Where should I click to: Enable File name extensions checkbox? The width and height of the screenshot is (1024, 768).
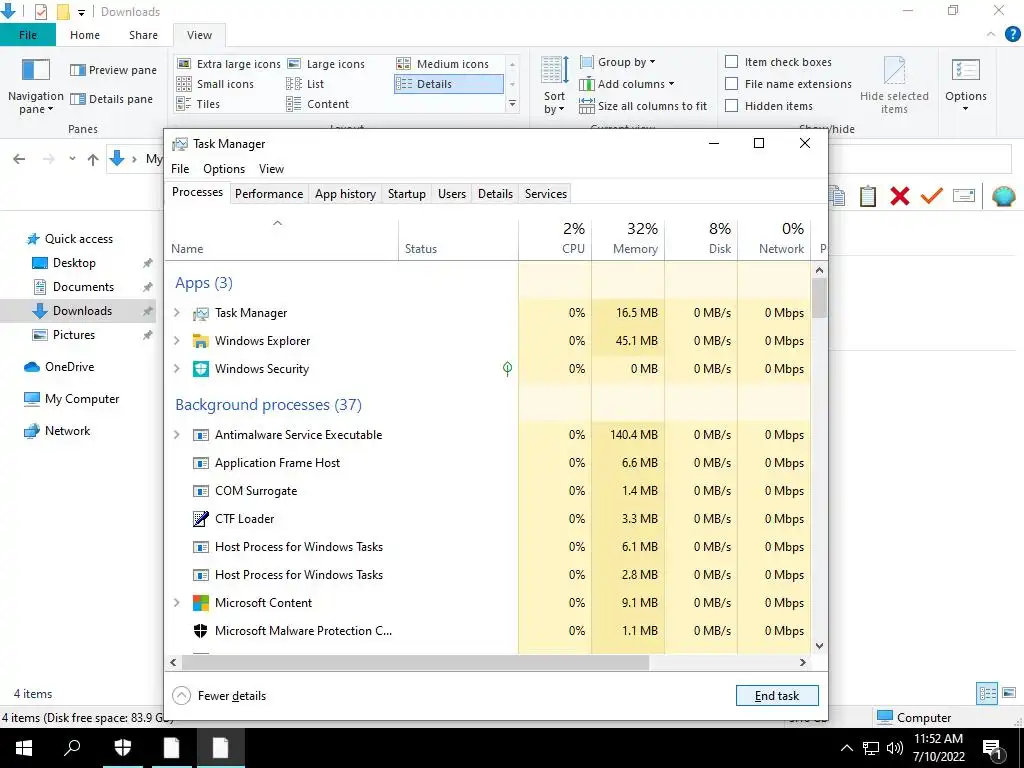click(731, 84)
